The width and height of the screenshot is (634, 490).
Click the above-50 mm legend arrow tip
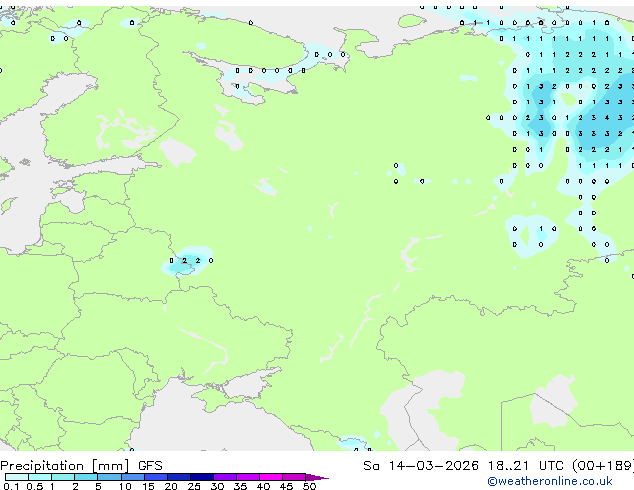[317, 477]
